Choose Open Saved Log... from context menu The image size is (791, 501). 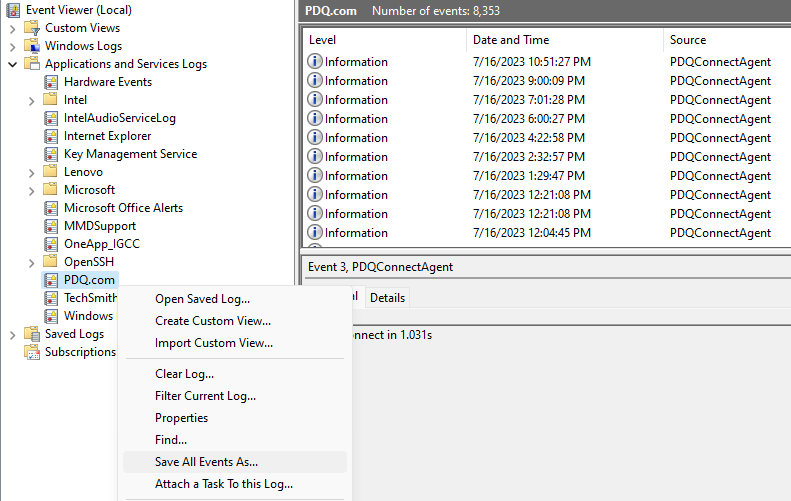point(235,299)
